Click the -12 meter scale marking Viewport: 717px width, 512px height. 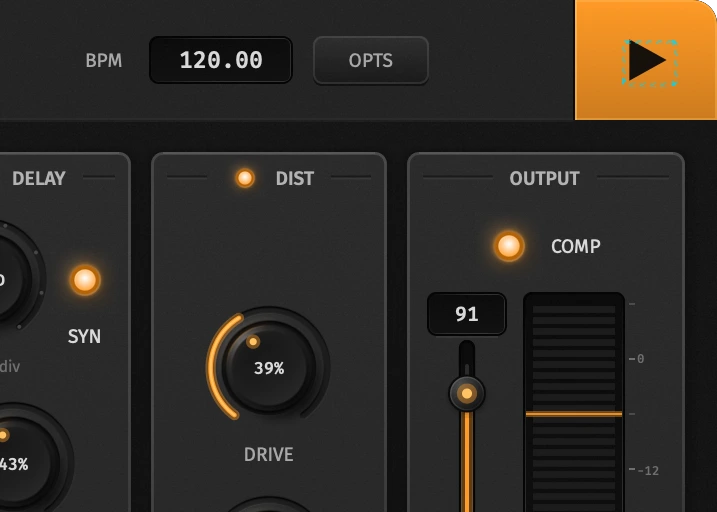pos(647,470)
